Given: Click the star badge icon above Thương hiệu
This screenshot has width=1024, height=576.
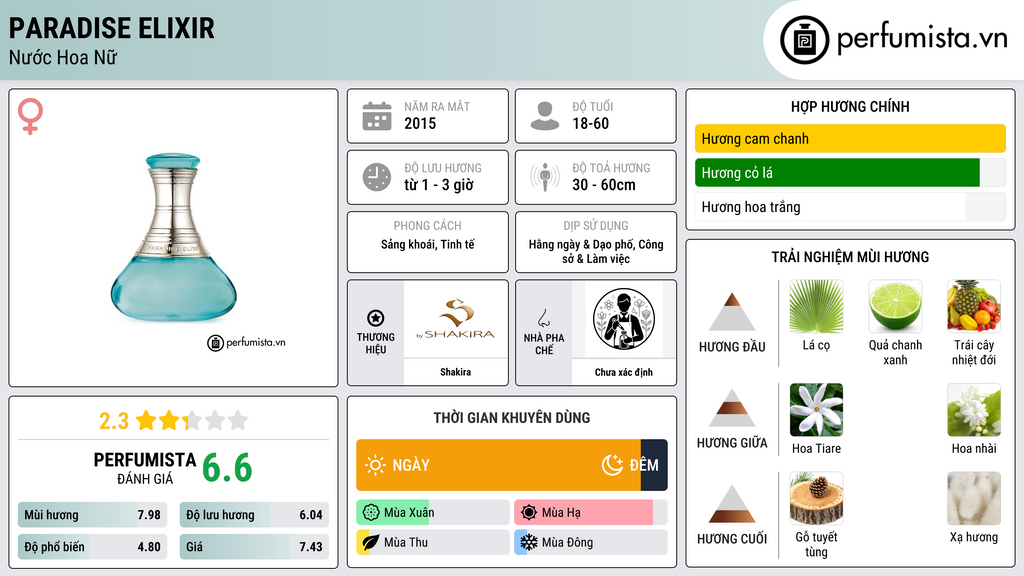Looking at the screenshot, I should click(376, 318).
